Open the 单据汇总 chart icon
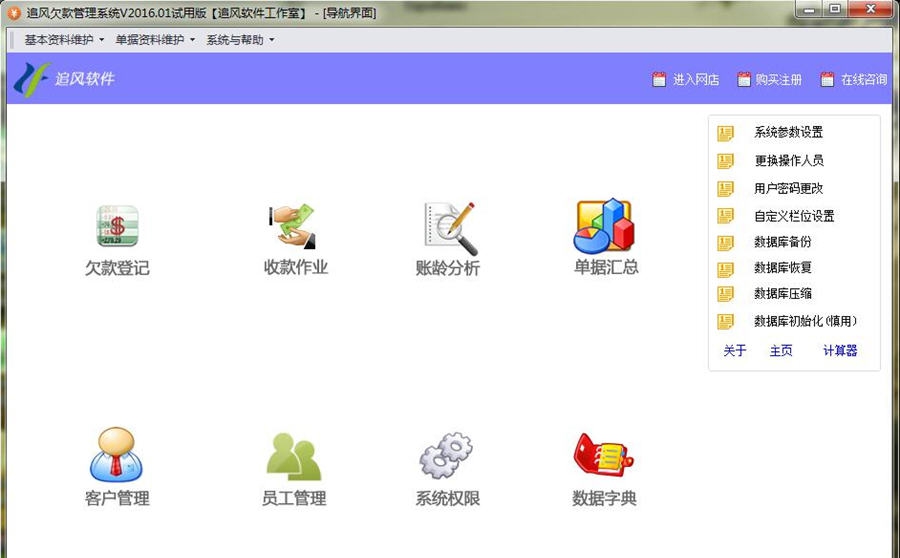 604,226
